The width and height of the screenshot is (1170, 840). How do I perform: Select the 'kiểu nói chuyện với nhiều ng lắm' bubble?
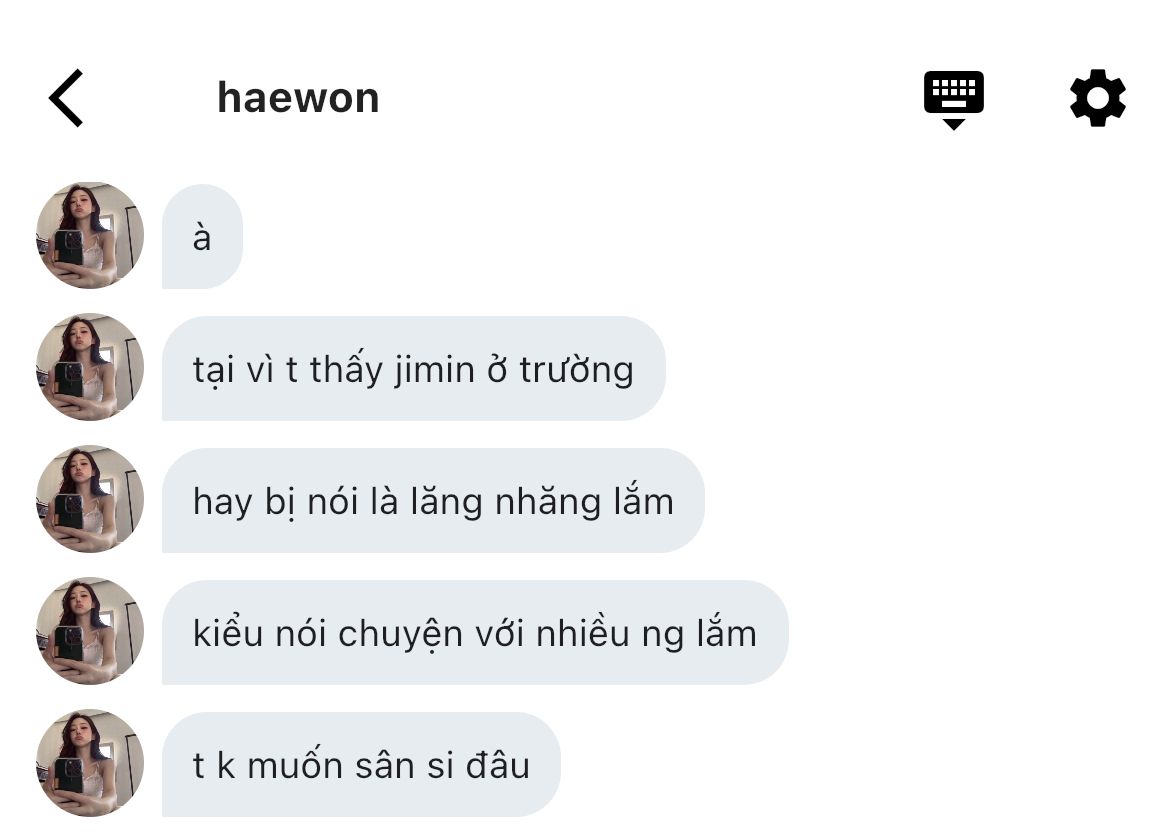pos(475,633)
